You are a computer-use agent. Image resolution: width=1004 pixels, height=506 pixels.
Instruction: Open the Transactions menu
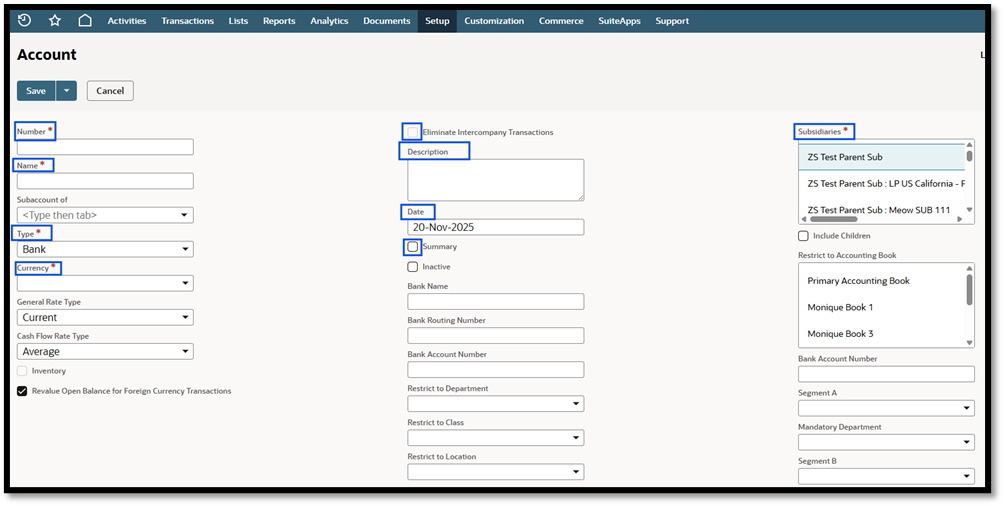(x=188, y=20)
